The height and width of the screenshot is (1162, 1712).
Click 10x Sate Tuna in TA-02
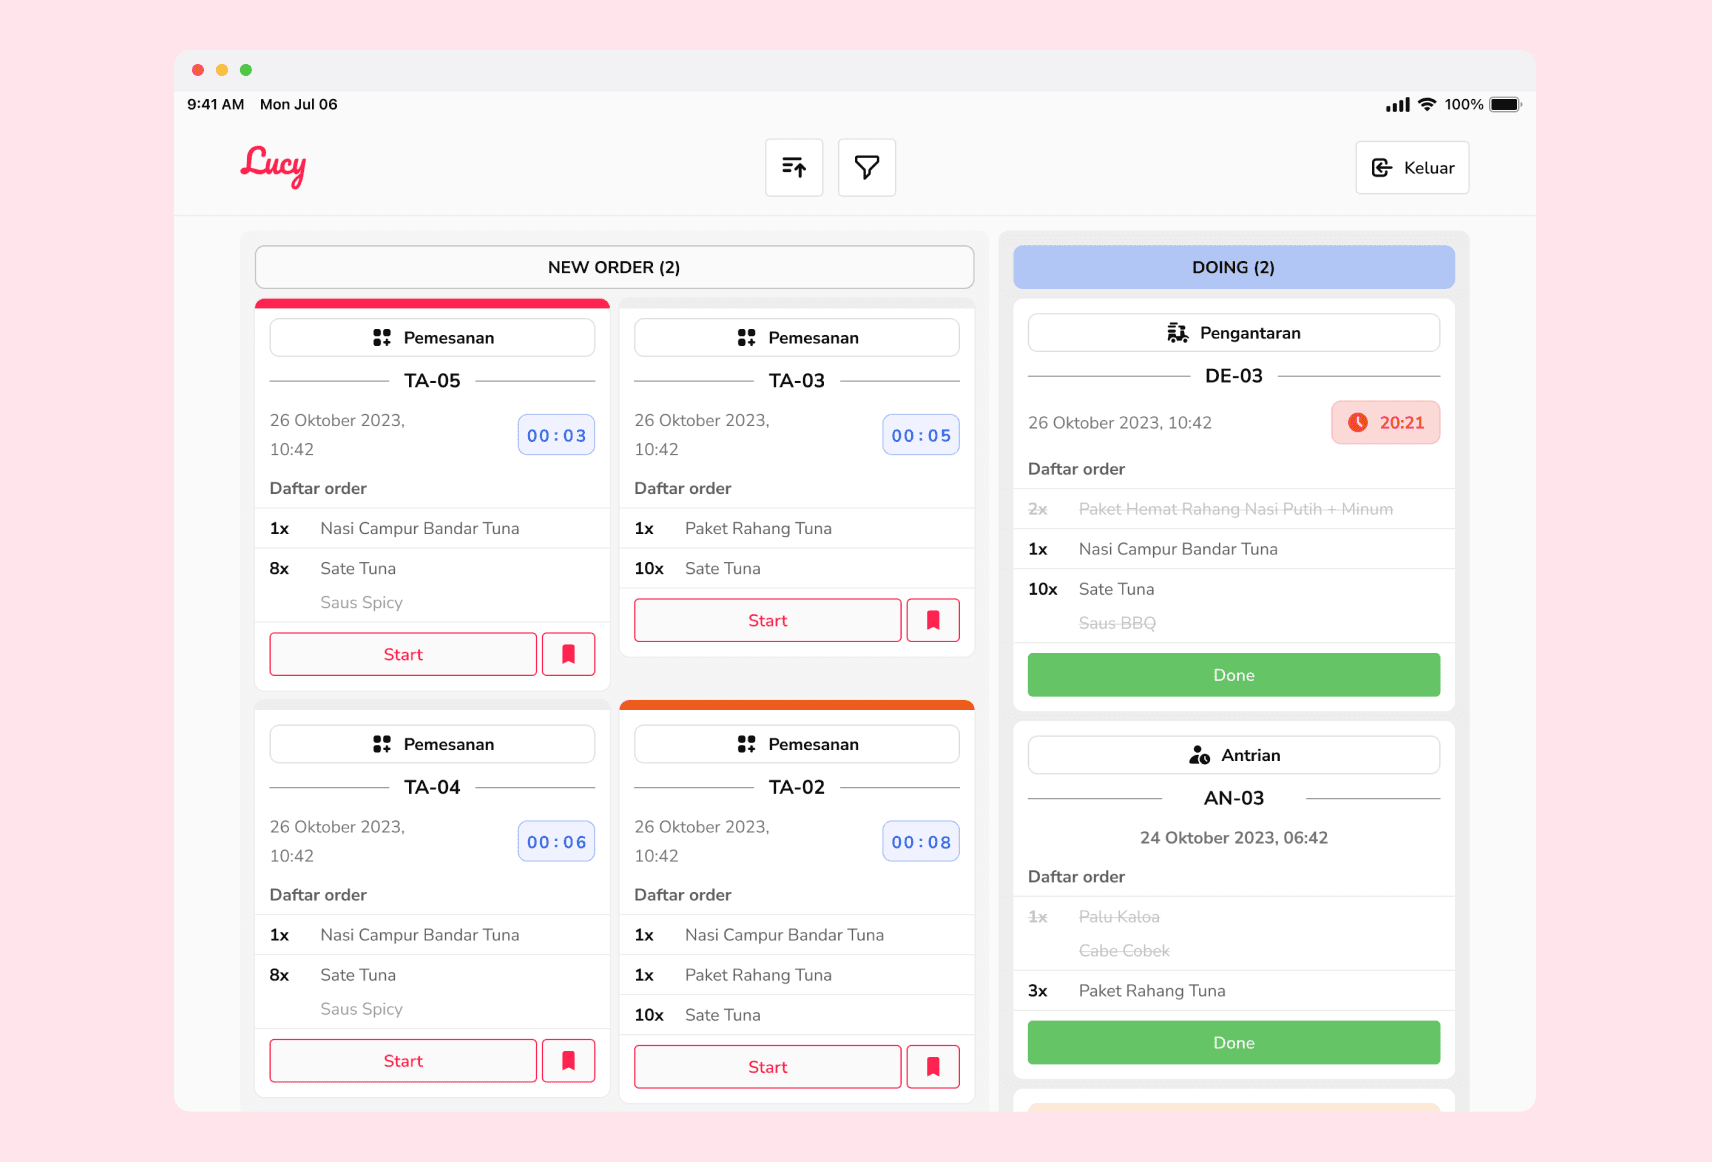[x=797, y=1015]
